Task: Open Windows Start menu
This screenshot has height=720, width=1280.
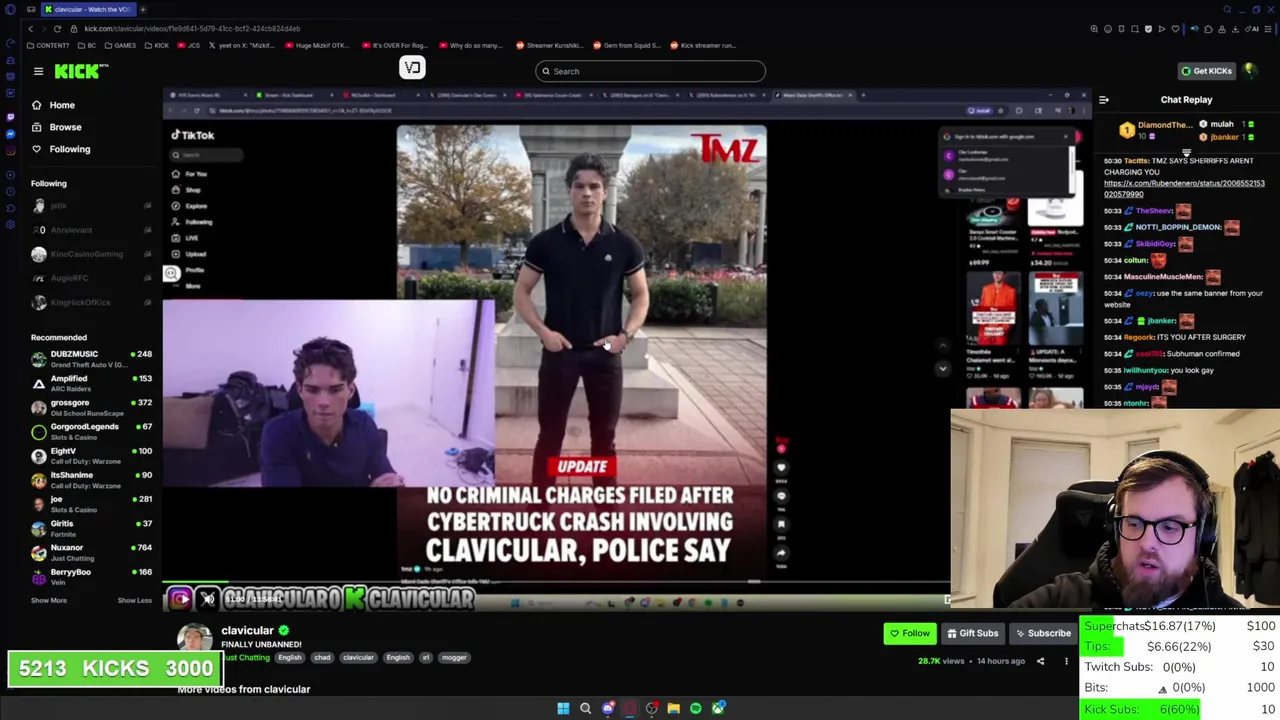Action: click(x=563, y=708)
